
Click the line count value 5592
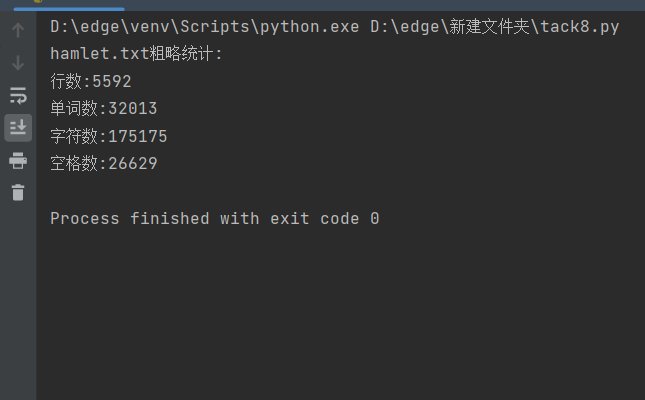coord(112,82)
